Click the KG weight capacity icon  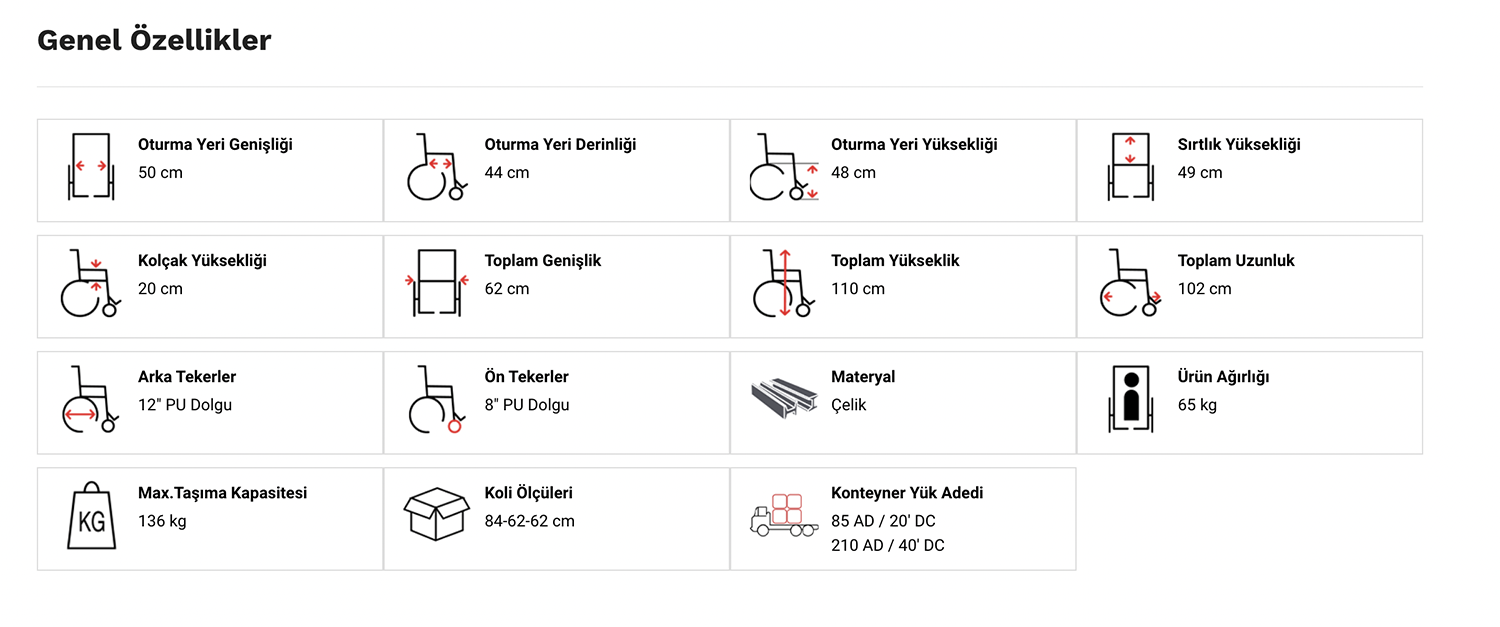point(91,516)
